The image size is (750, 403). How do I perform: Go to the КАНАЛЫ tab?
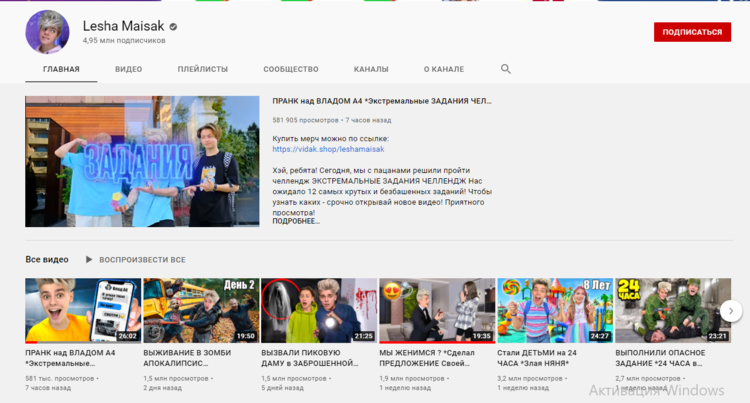pyautogui.click(x=371, y=69)
